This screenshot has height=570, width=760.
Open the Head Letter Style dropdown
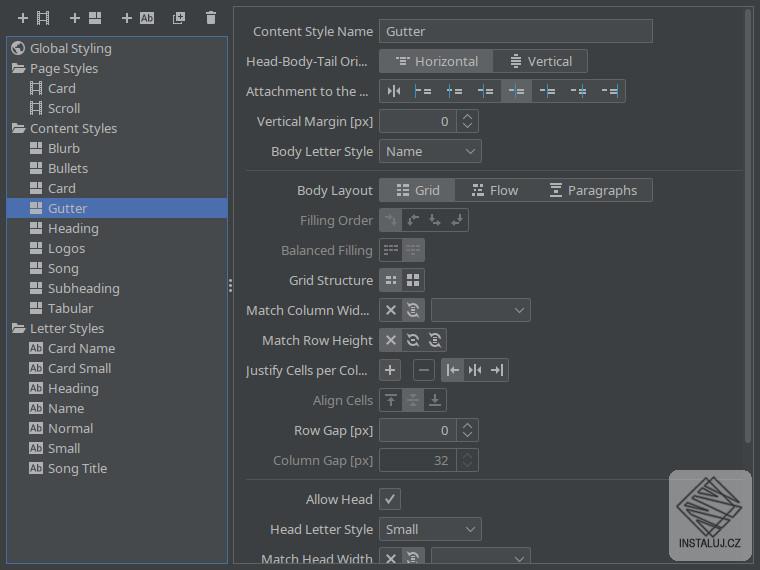430,529
